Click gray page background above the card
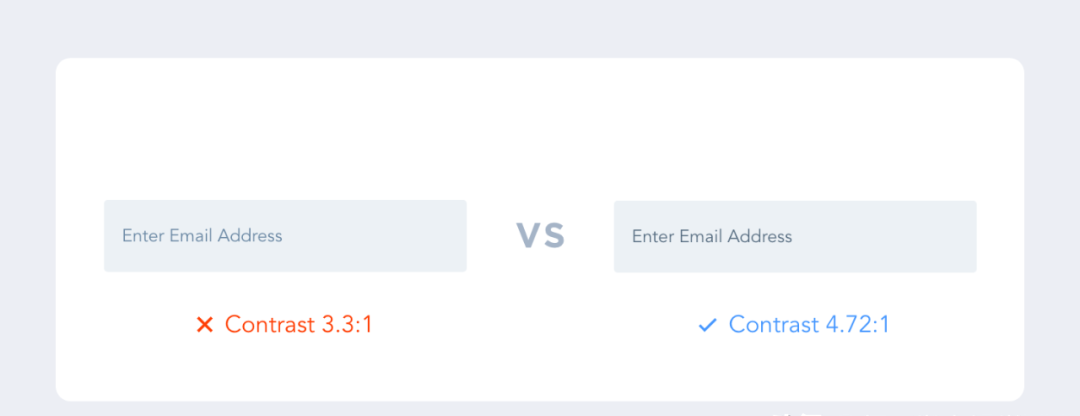The width and height of the screenshot is (1080, 416). 540,28
